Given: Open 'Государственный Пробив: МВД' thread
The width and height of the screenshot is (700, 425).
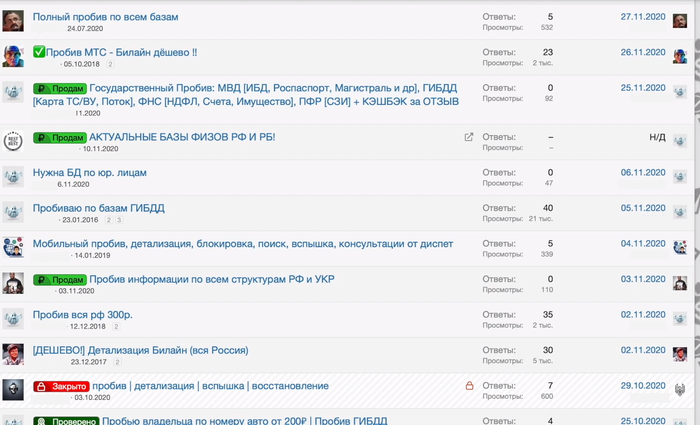Looking at the screenshot, I should click(246, 95).
